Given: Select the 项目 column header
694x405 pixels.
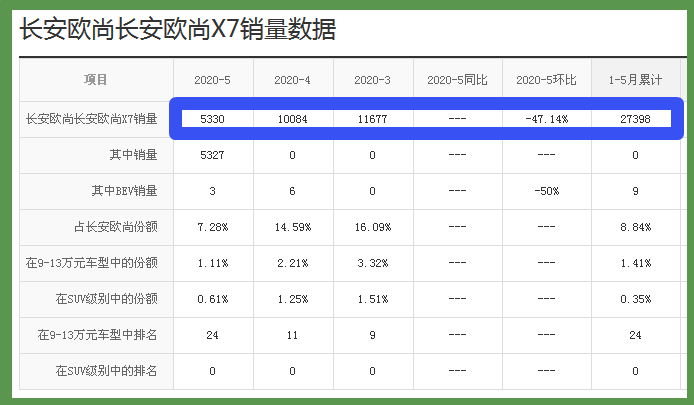Looking at the screenshot, I should (x=96, y=80).
